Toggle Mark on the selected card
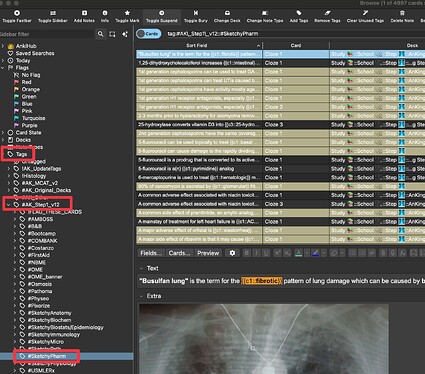 pyautogui.click(x=127, y=16)
